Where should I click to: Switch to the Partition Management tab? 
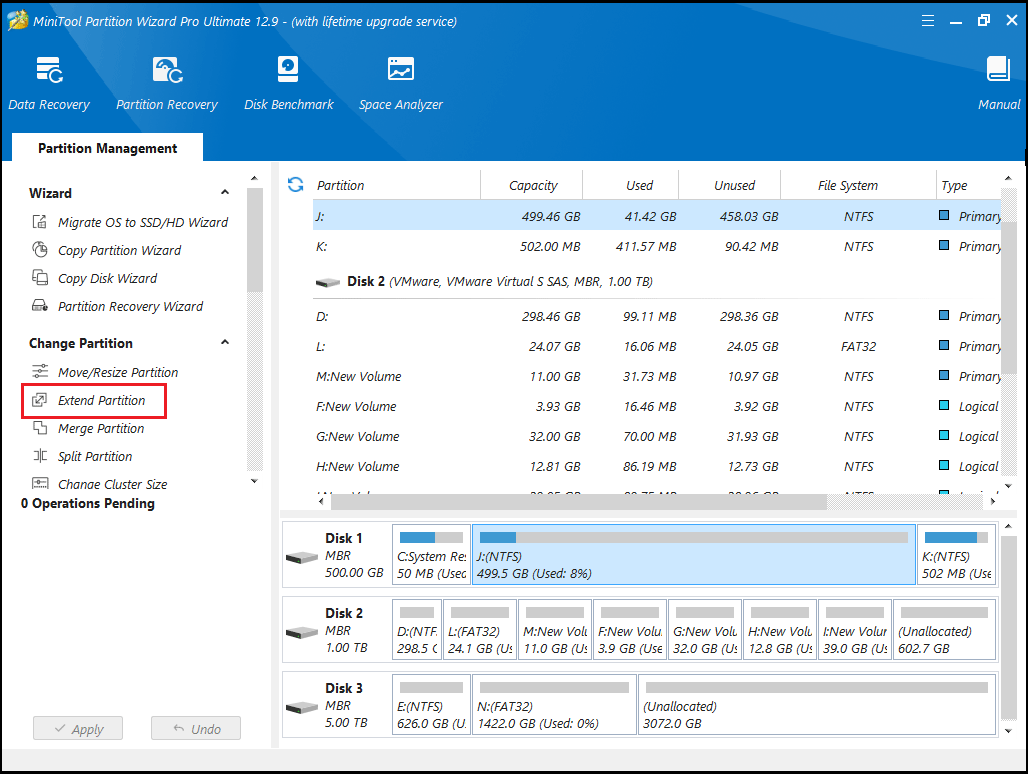tap(108, 148)
